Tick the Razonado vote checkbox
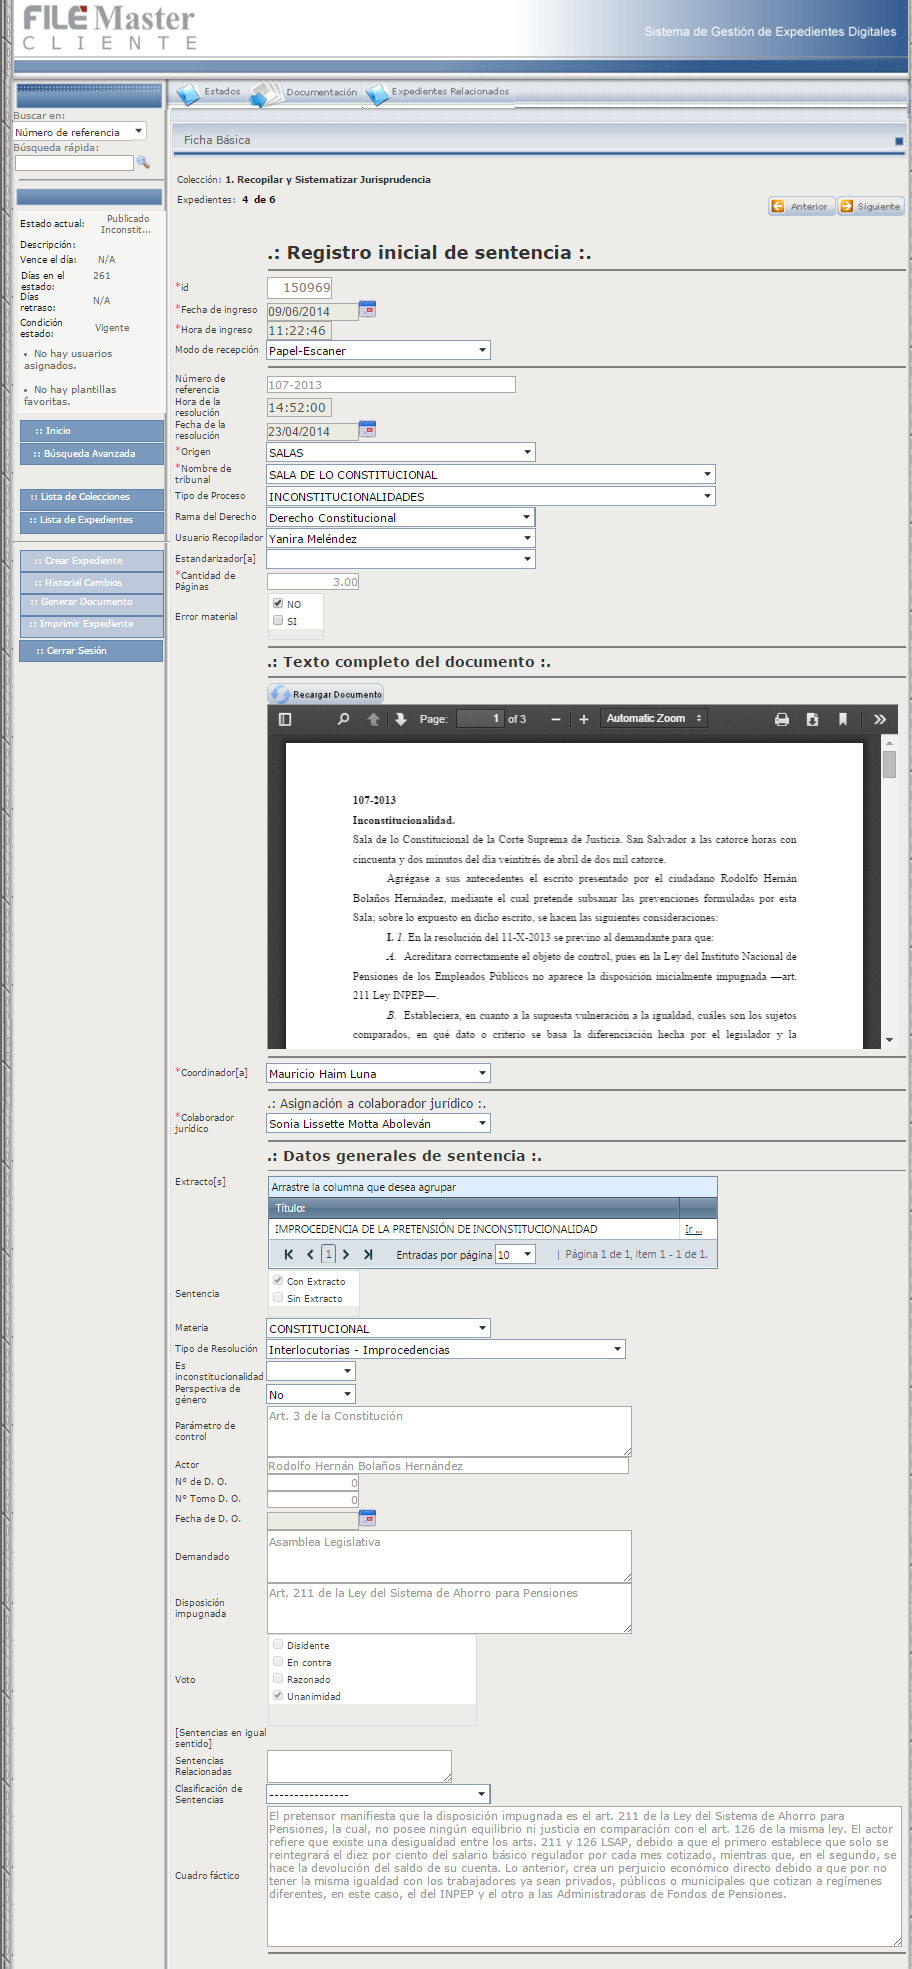Image resolution: width=912 pixels, height=1969 pixels. [x=278, y=1679]
